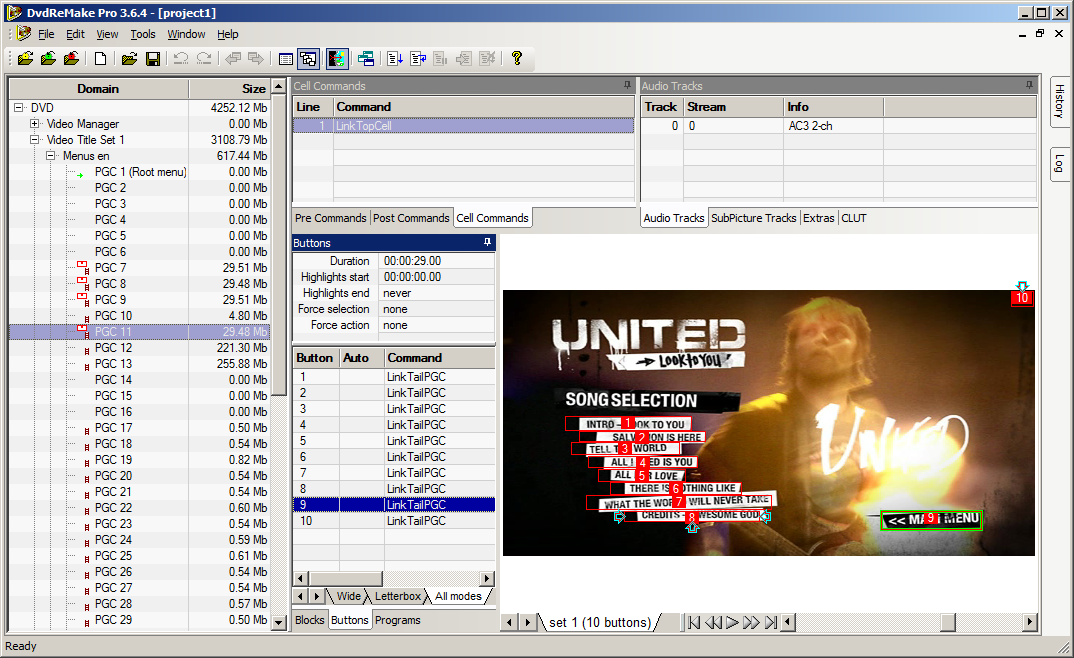Click the red button 10 marker in preview
The height and width of the screenshot is (658, 1074).
(1022, 298)
